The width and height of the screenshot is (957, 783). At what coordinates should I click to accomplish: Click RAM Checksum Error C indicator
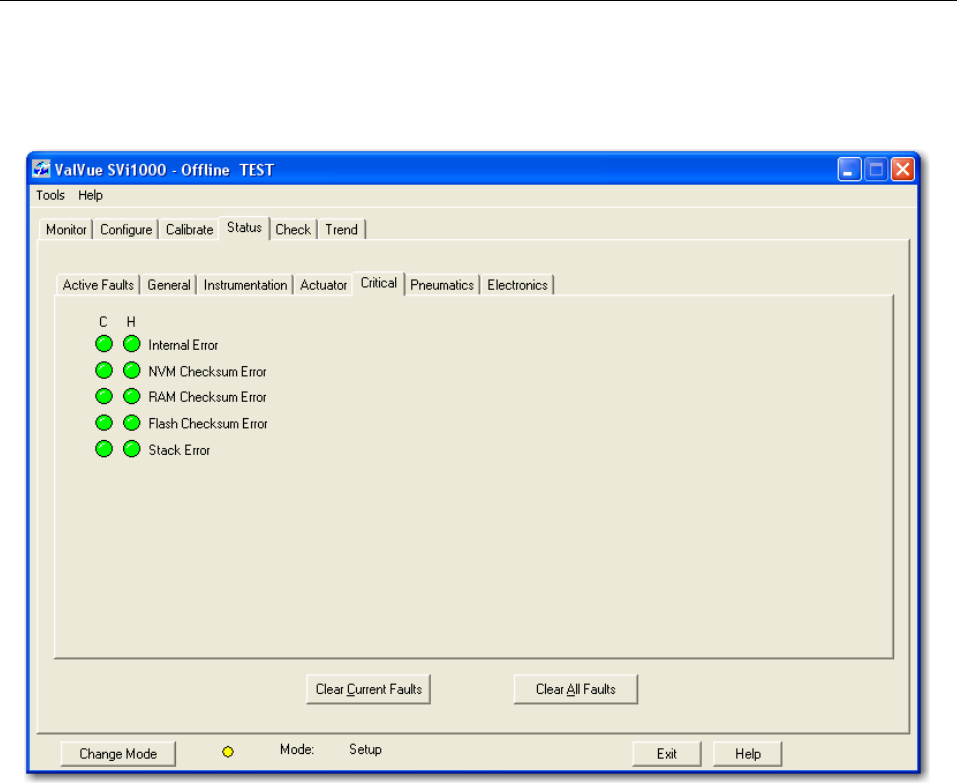tap(104, 396)
